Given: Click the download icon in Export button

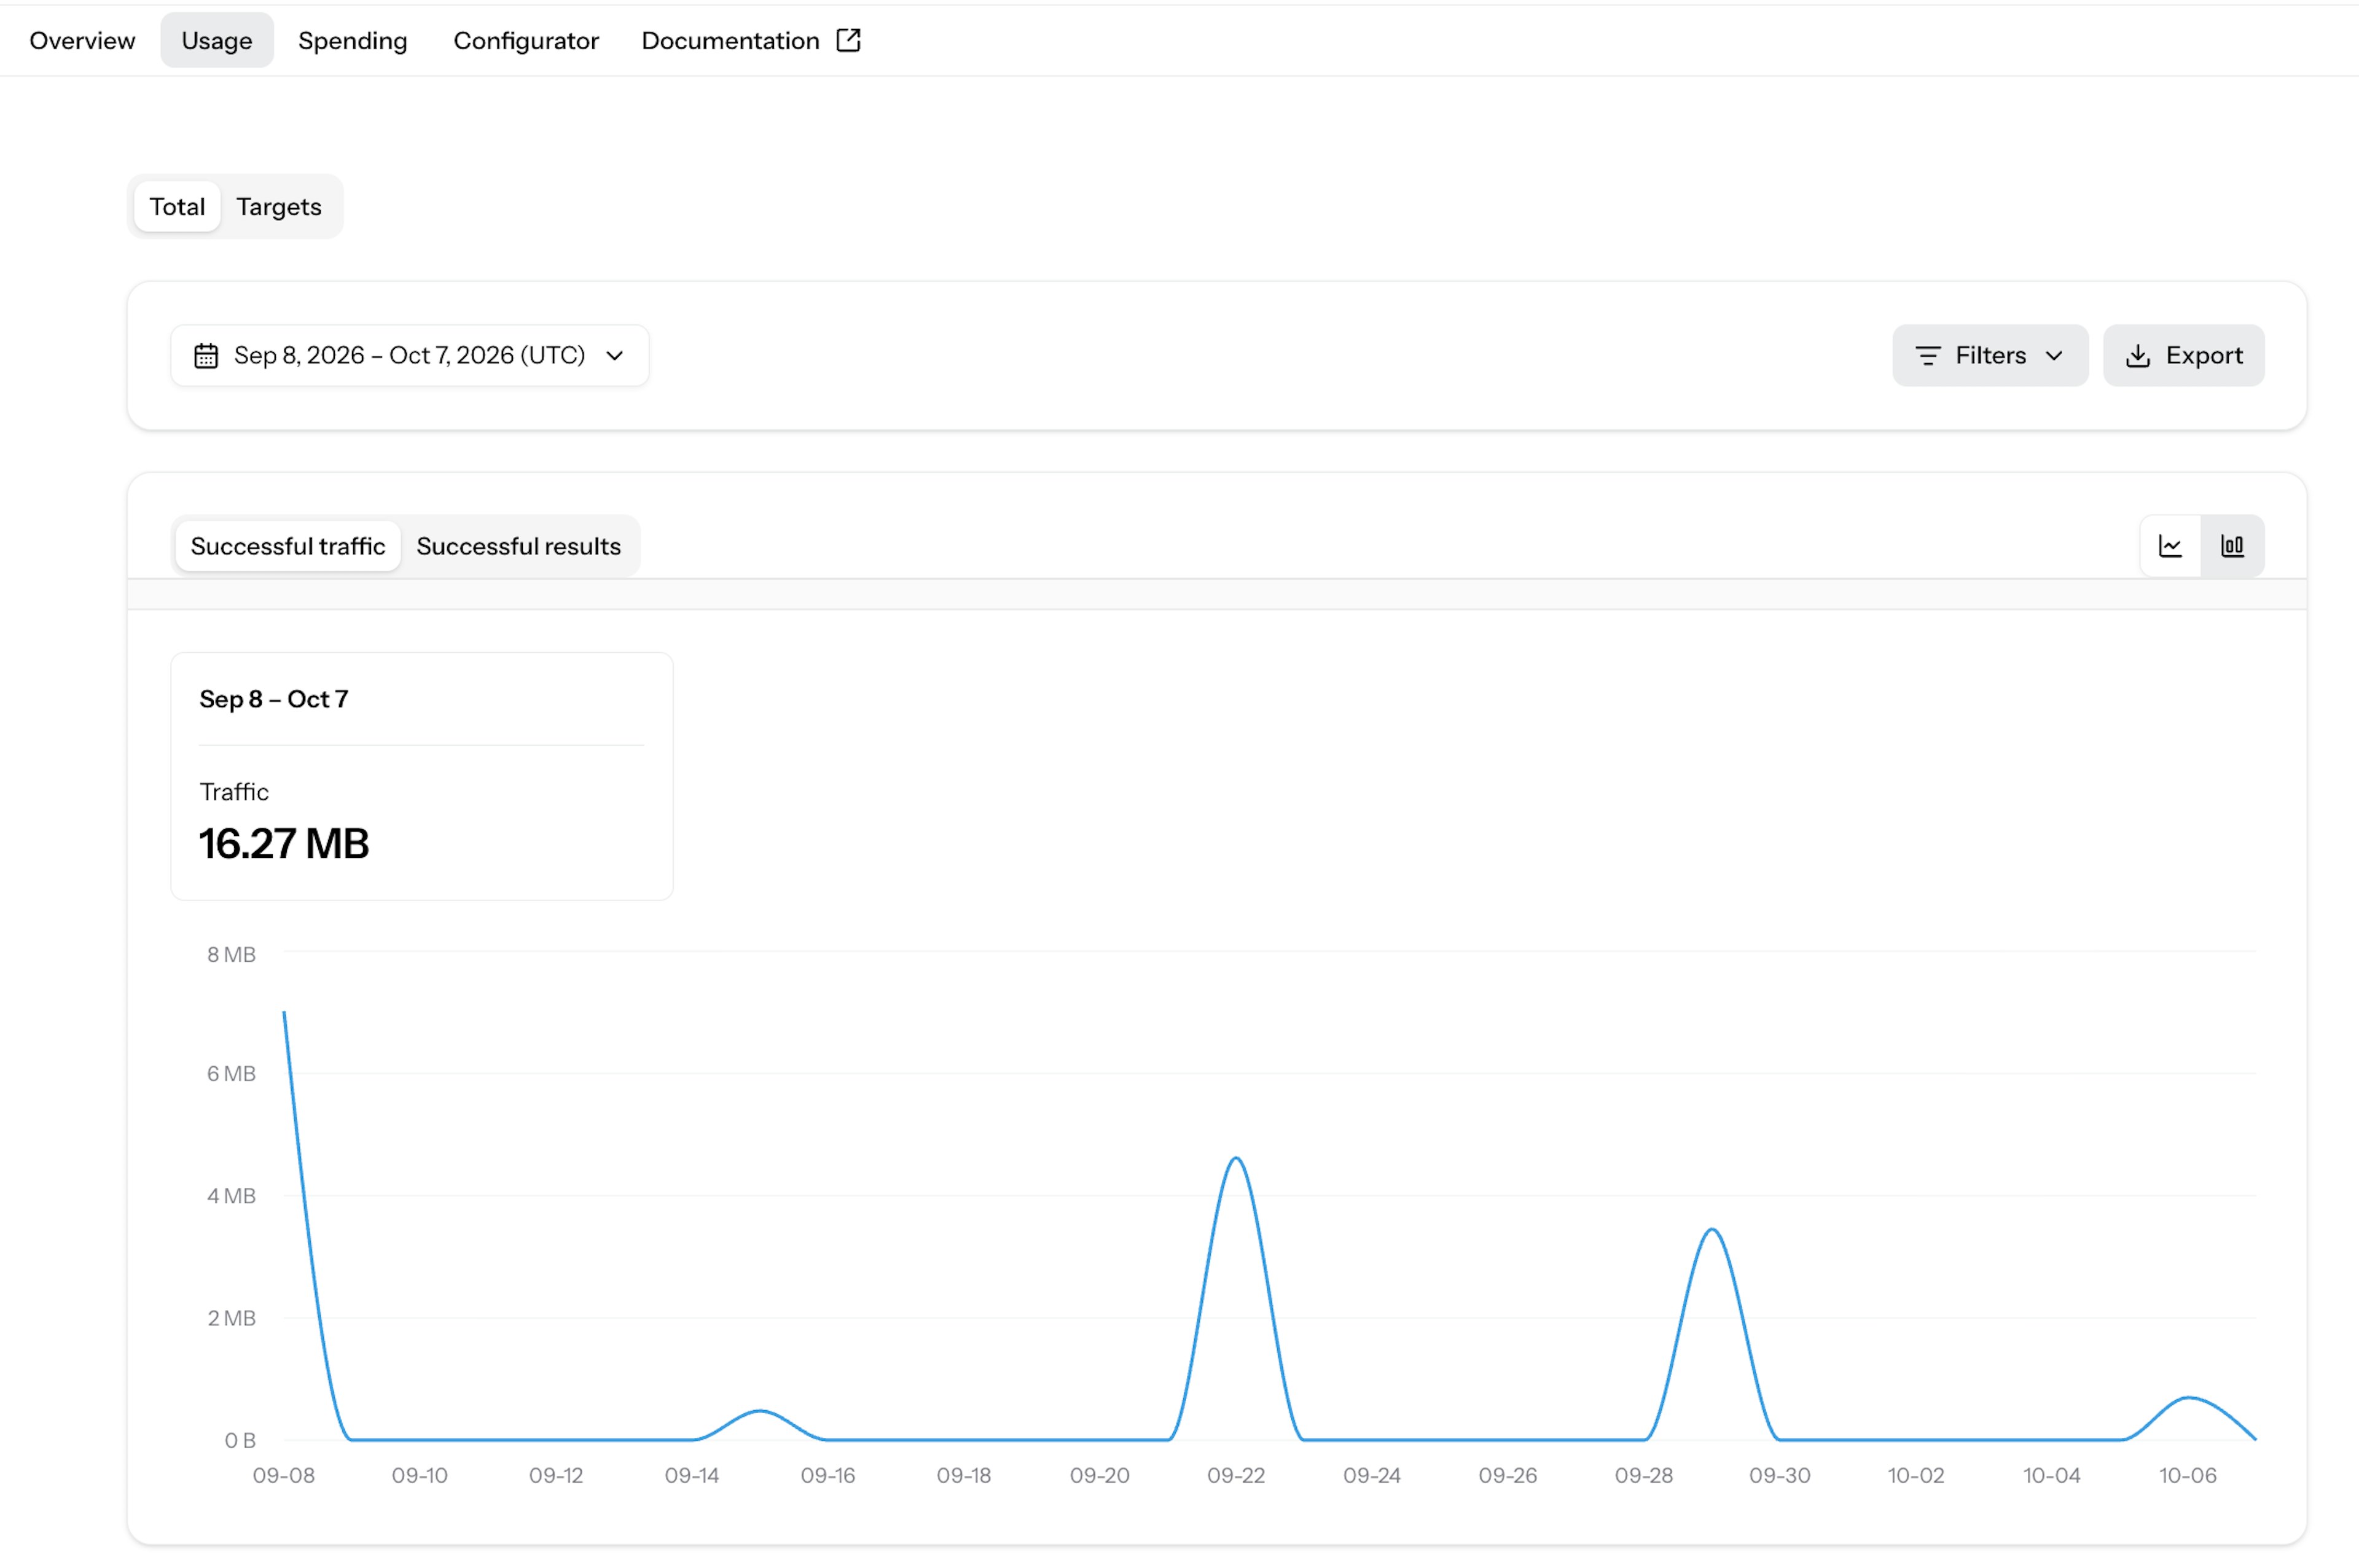Looking at the screenshot, I should tap(2138, 356).
